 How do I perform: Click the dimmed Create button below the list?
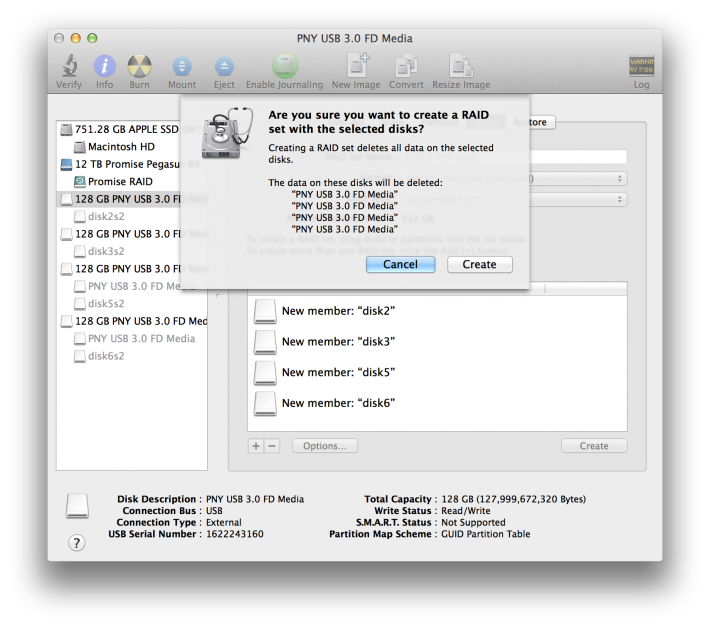594,446
